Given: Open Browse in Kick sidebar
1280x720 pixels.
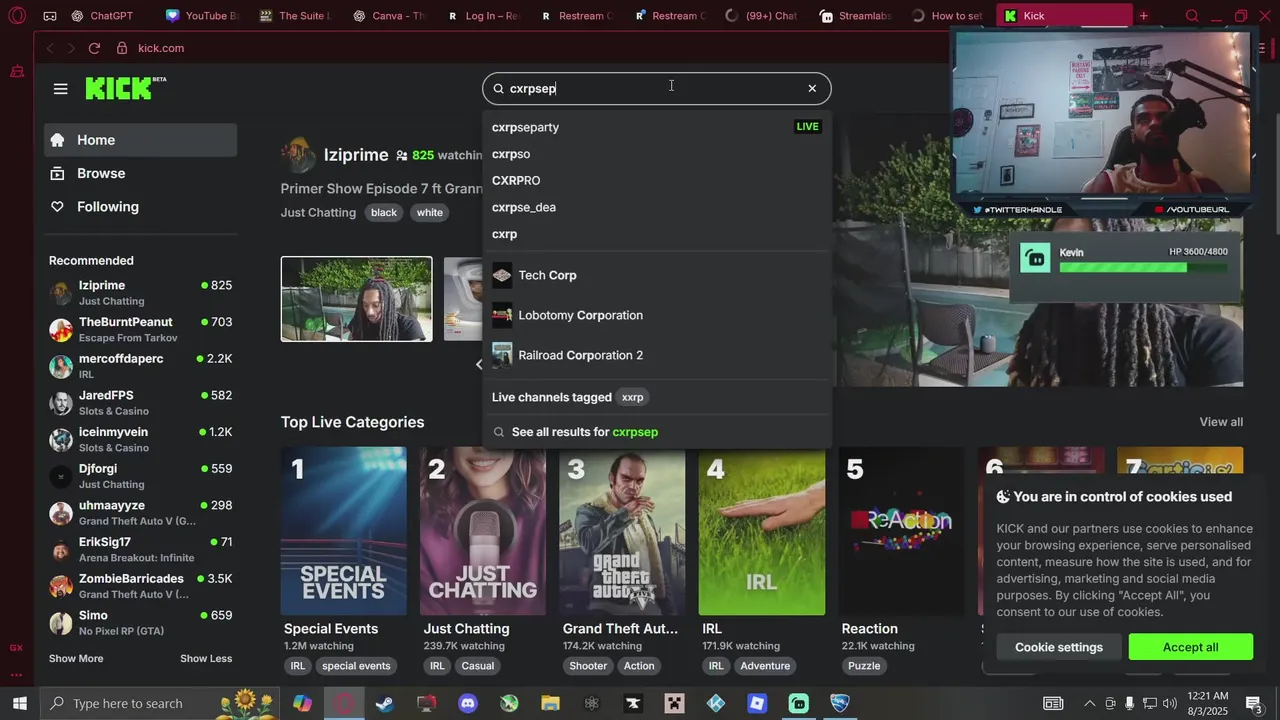Looking at the screenshot, I should point(140,173).
